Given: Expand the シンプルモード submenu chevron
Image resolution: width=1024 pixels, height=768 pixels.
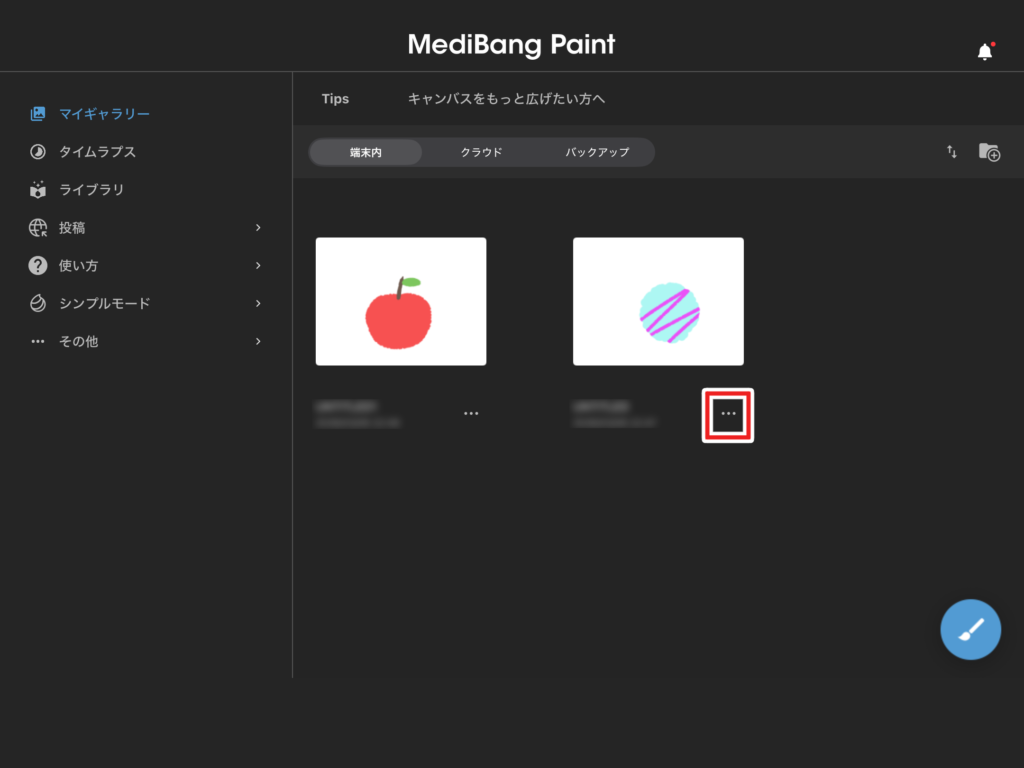Looking at the screenshot, I should tap(258, 303).
